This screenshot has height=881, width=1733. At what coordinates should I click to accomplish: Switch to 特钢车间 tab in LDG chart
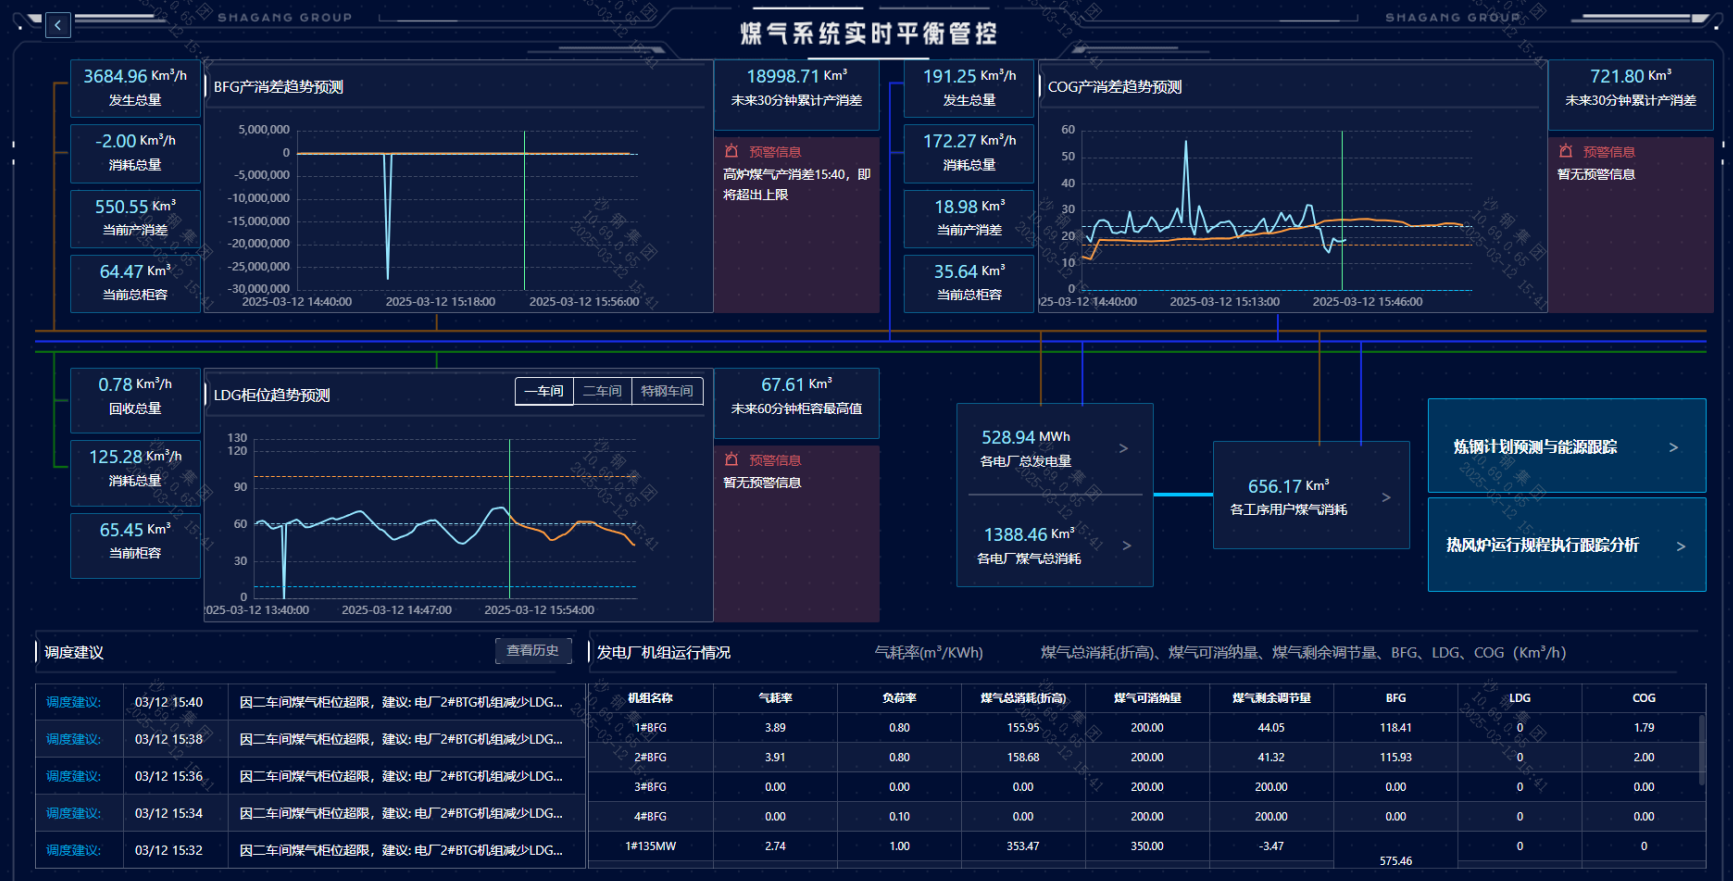tap(667, 391)
